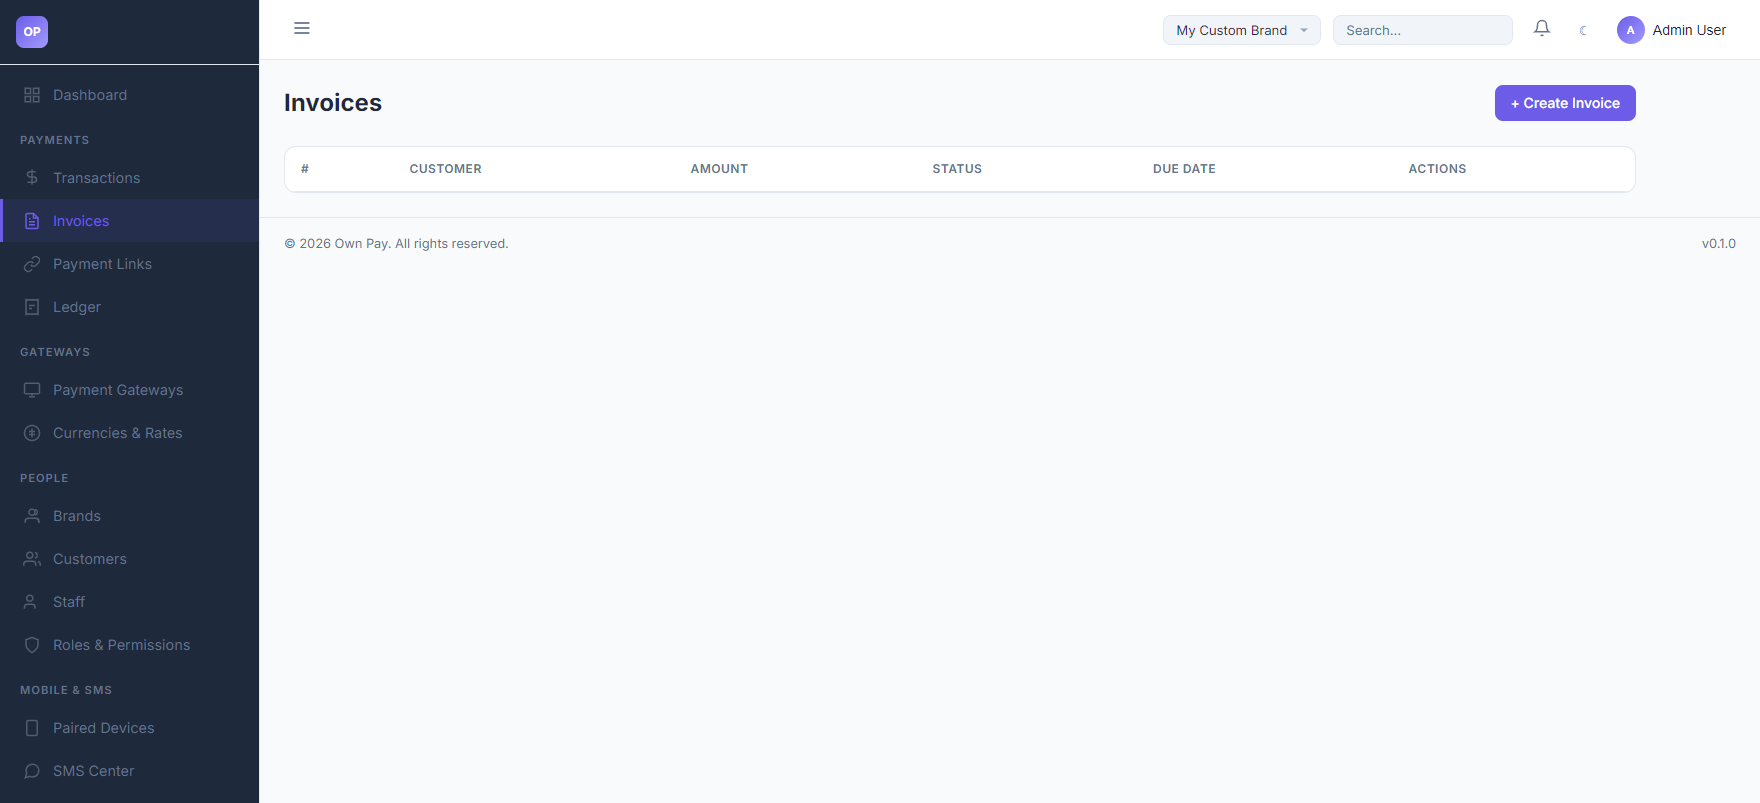Open the My Custom Brand dropdown
1760x803 pixels.
1241,30
